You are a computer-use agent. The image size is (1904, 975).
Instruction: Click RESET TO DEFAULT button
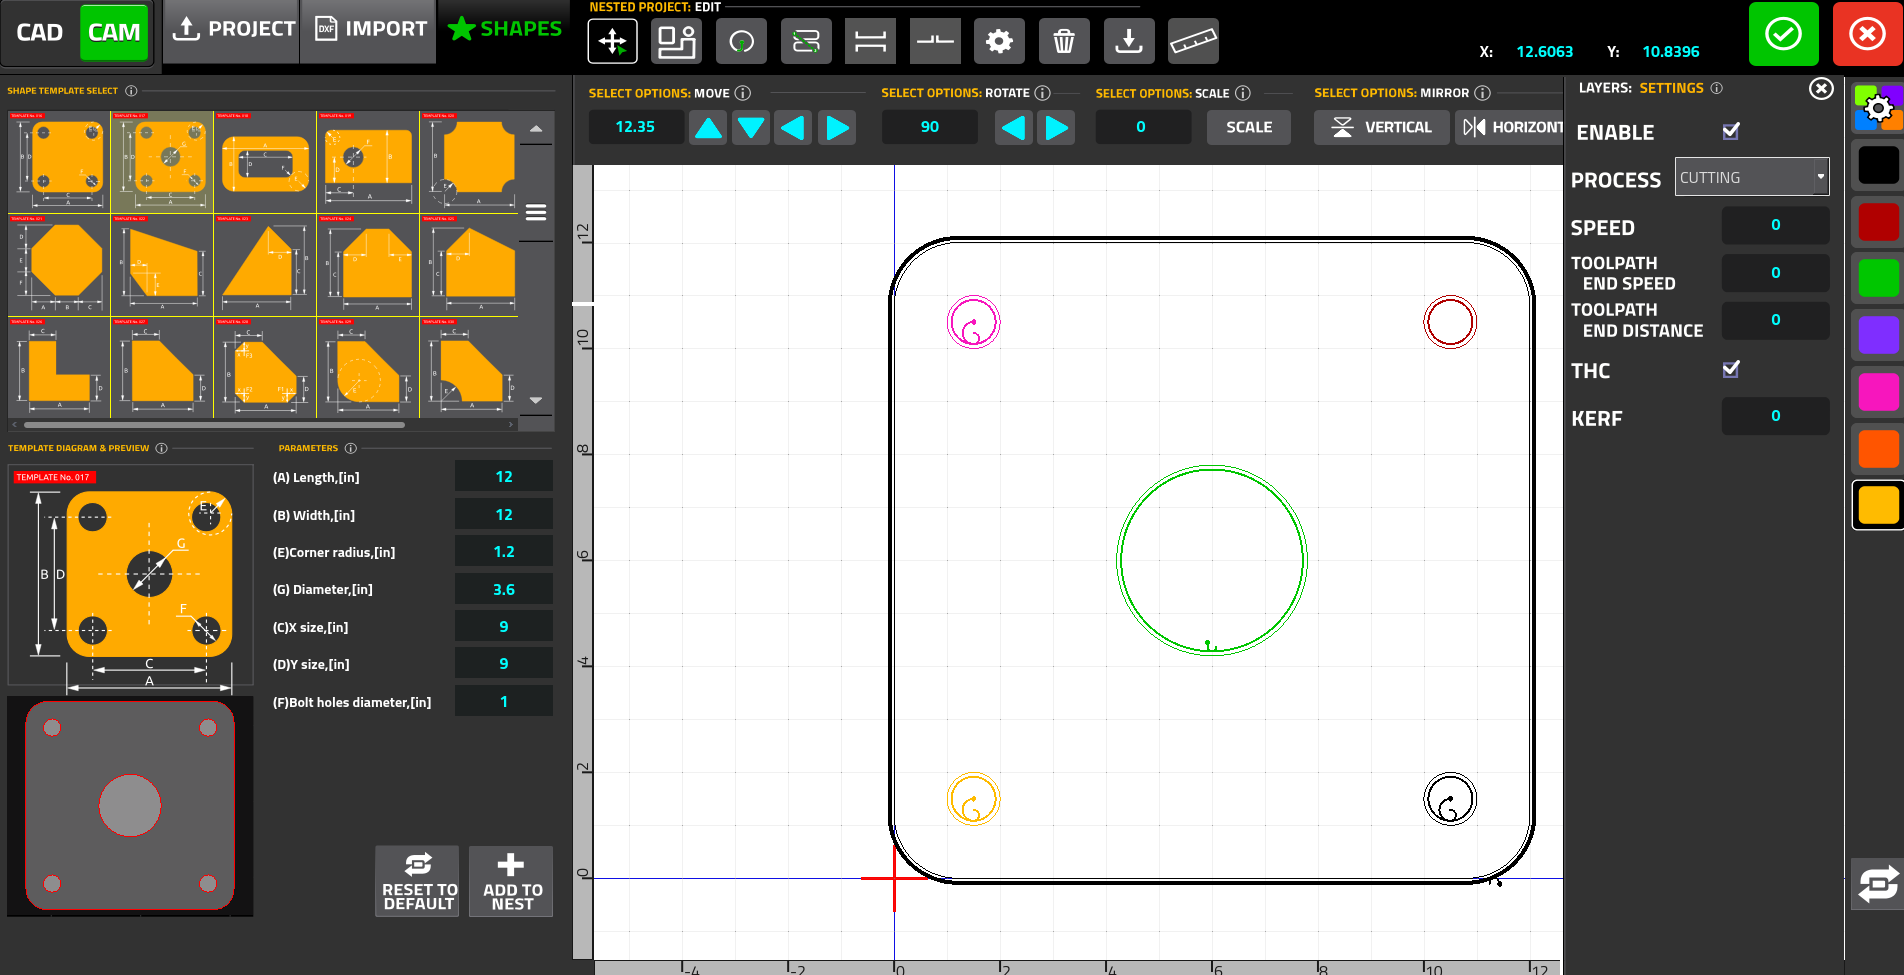(417, 881)
